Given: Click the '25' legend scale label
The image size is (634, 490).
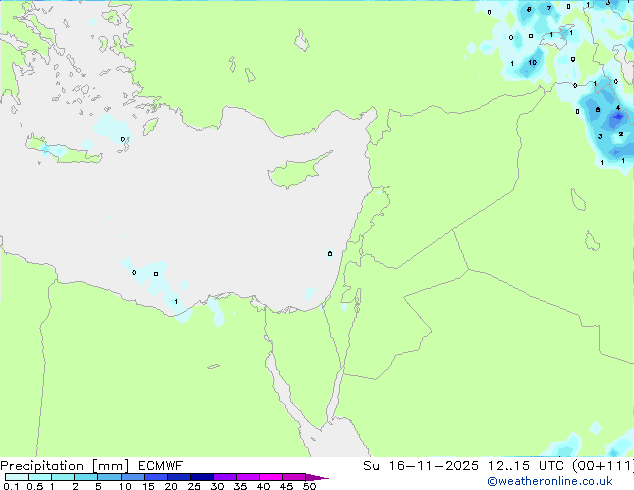Looking at the screenshot, I should (194, 486).
